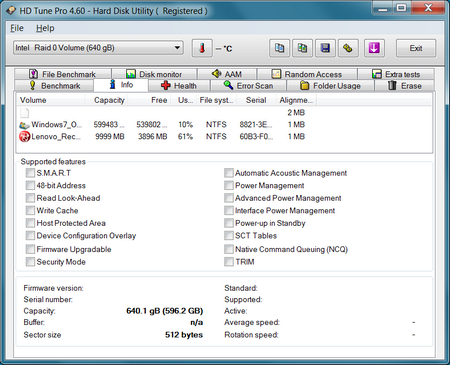Toggle the Security Mode checkbox

coord(30,262)
